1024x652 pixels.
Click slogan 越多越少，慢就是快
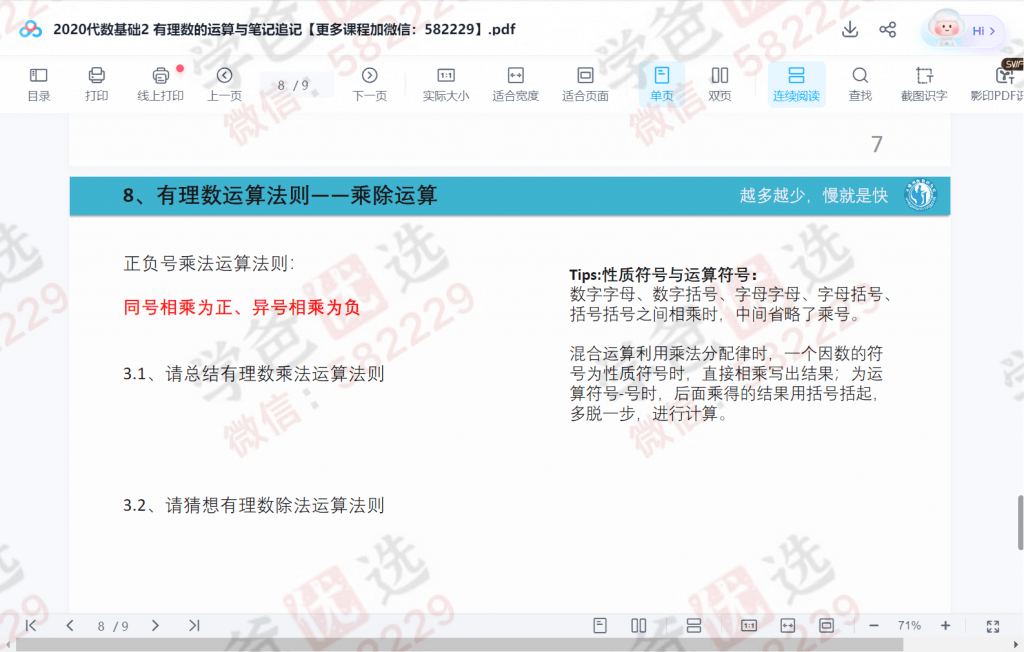point(814,195)
